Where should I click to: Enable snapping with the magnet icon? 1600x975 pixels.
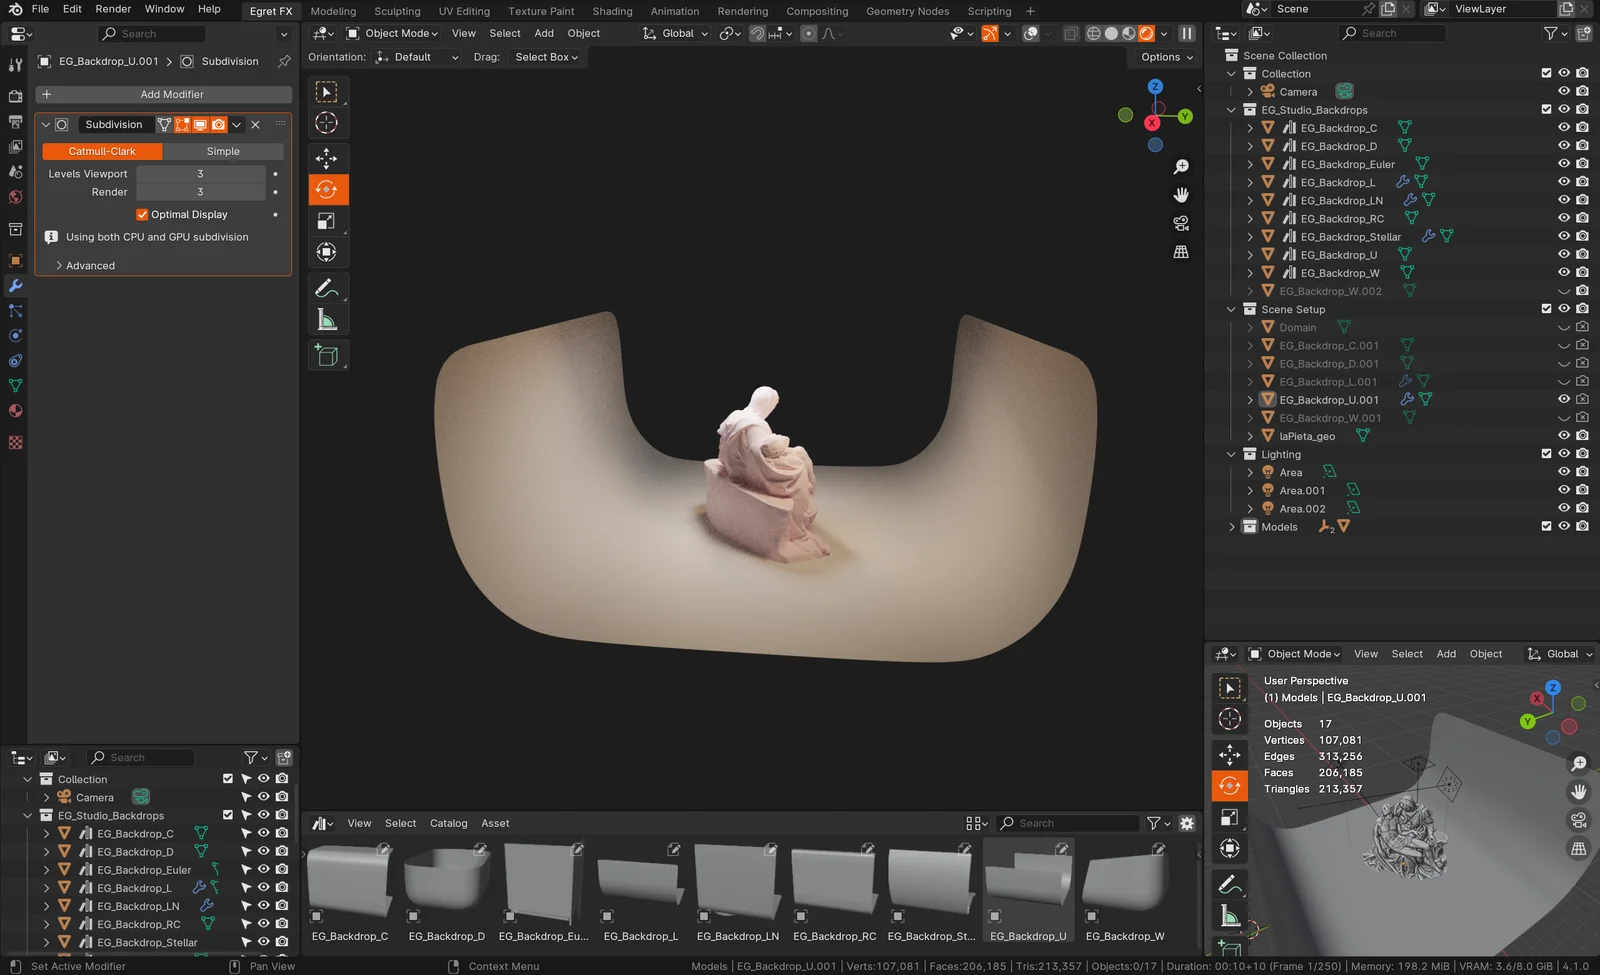(x=757, y=33)
